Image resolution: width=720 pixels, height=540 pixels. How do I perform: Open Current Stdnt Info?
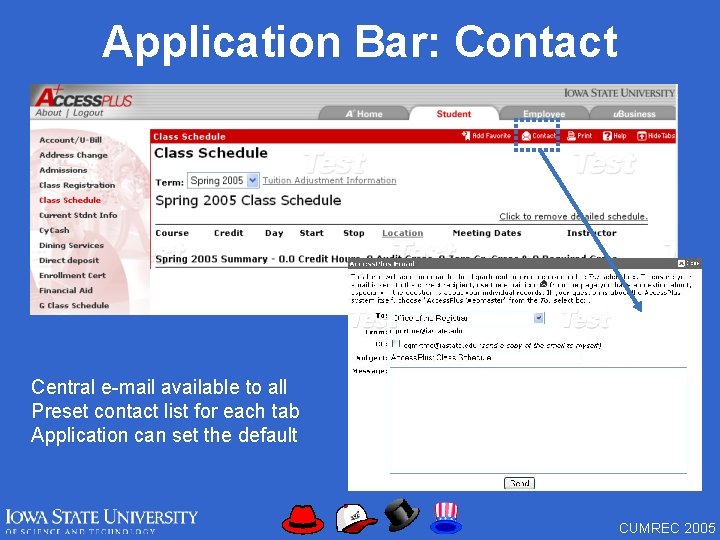pyautogui.click(x=78, y=215)
